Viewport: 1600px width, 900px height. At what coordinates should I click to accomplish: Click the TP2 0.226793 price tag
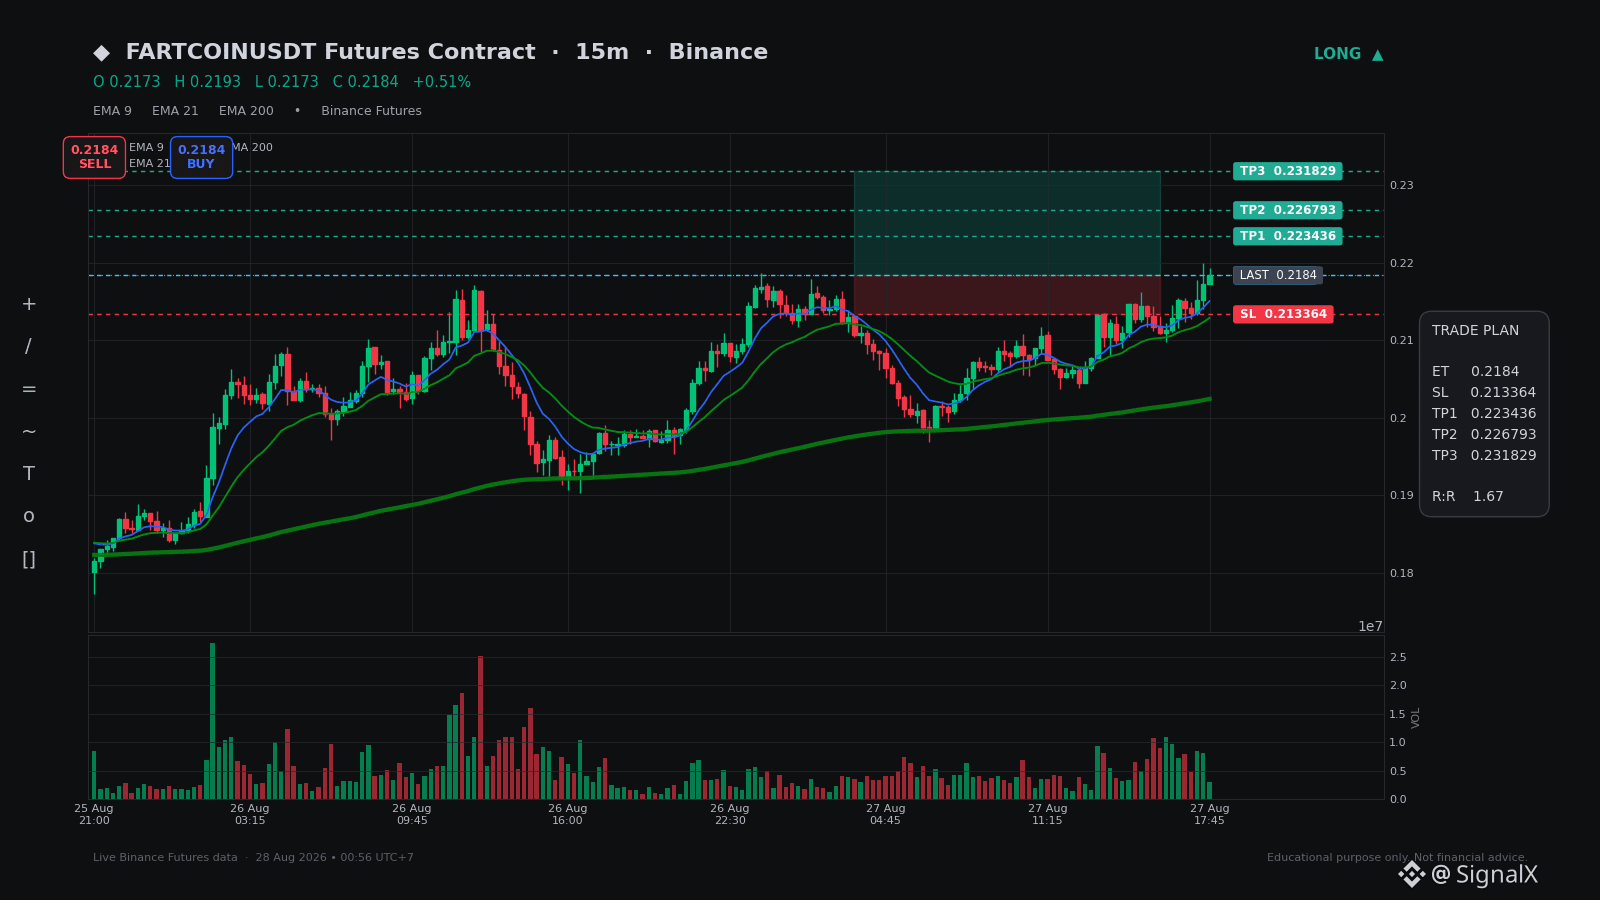click(1288, 210)
